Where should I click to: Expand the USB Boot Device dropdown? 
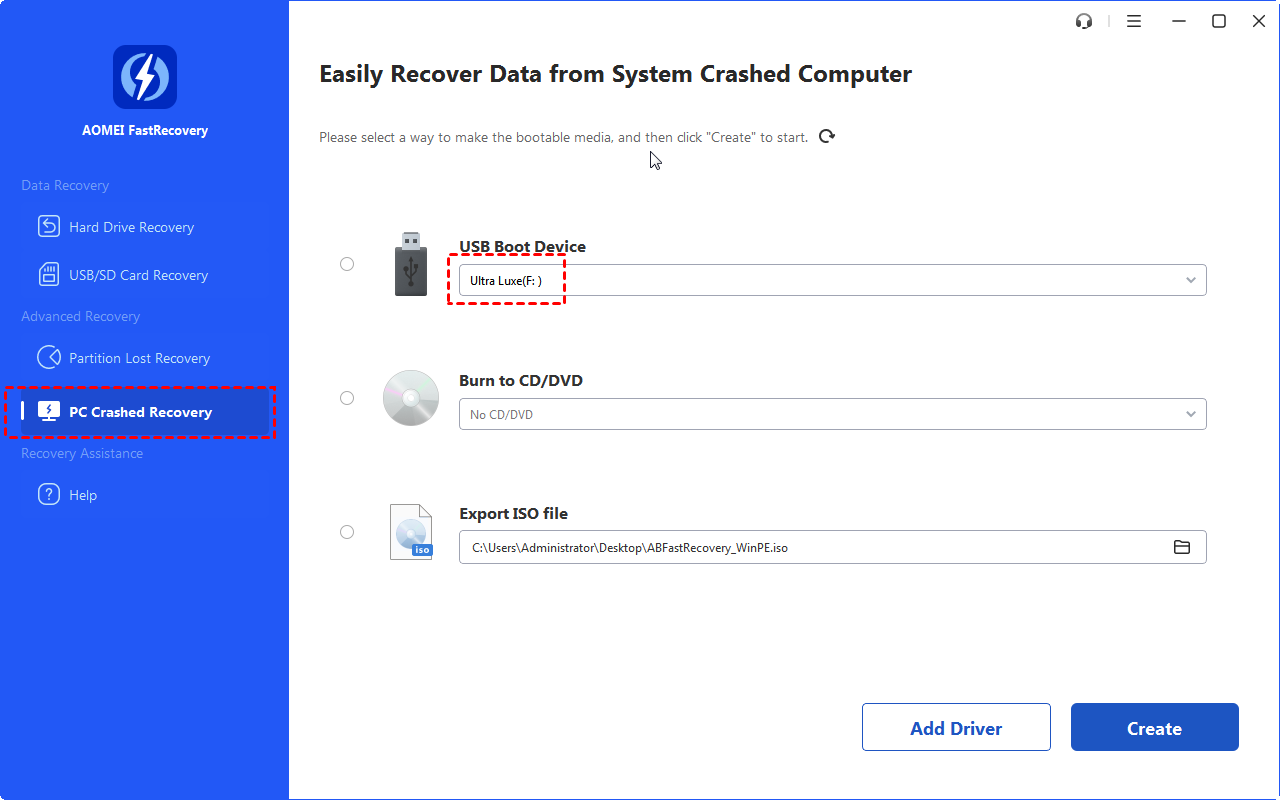pos(1190,281)
